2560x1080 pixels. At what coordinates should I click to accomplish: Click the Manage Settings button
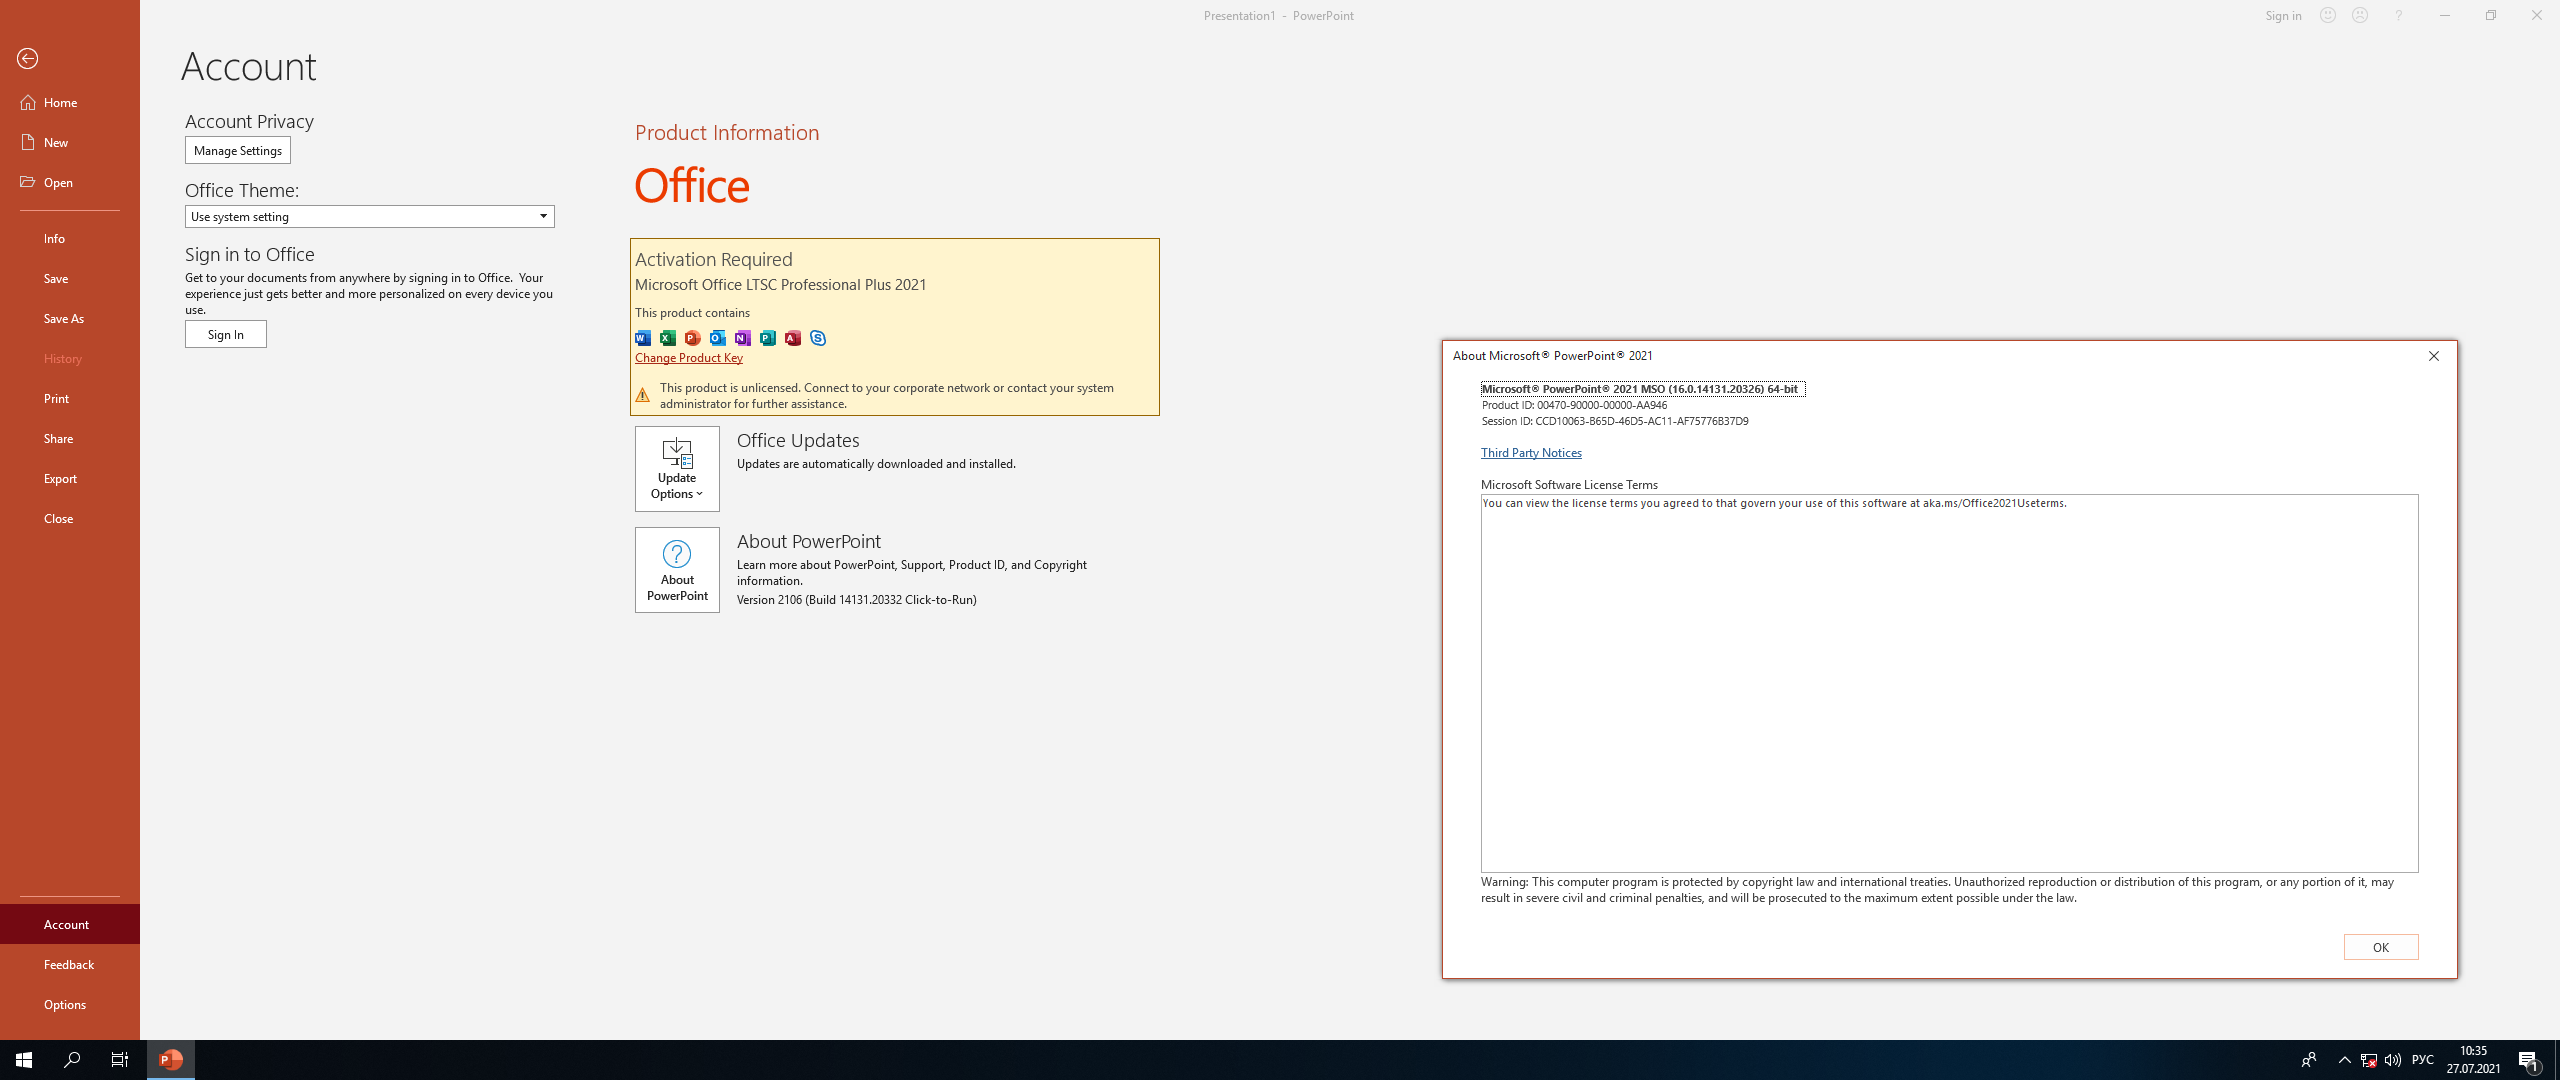point(238,150)
